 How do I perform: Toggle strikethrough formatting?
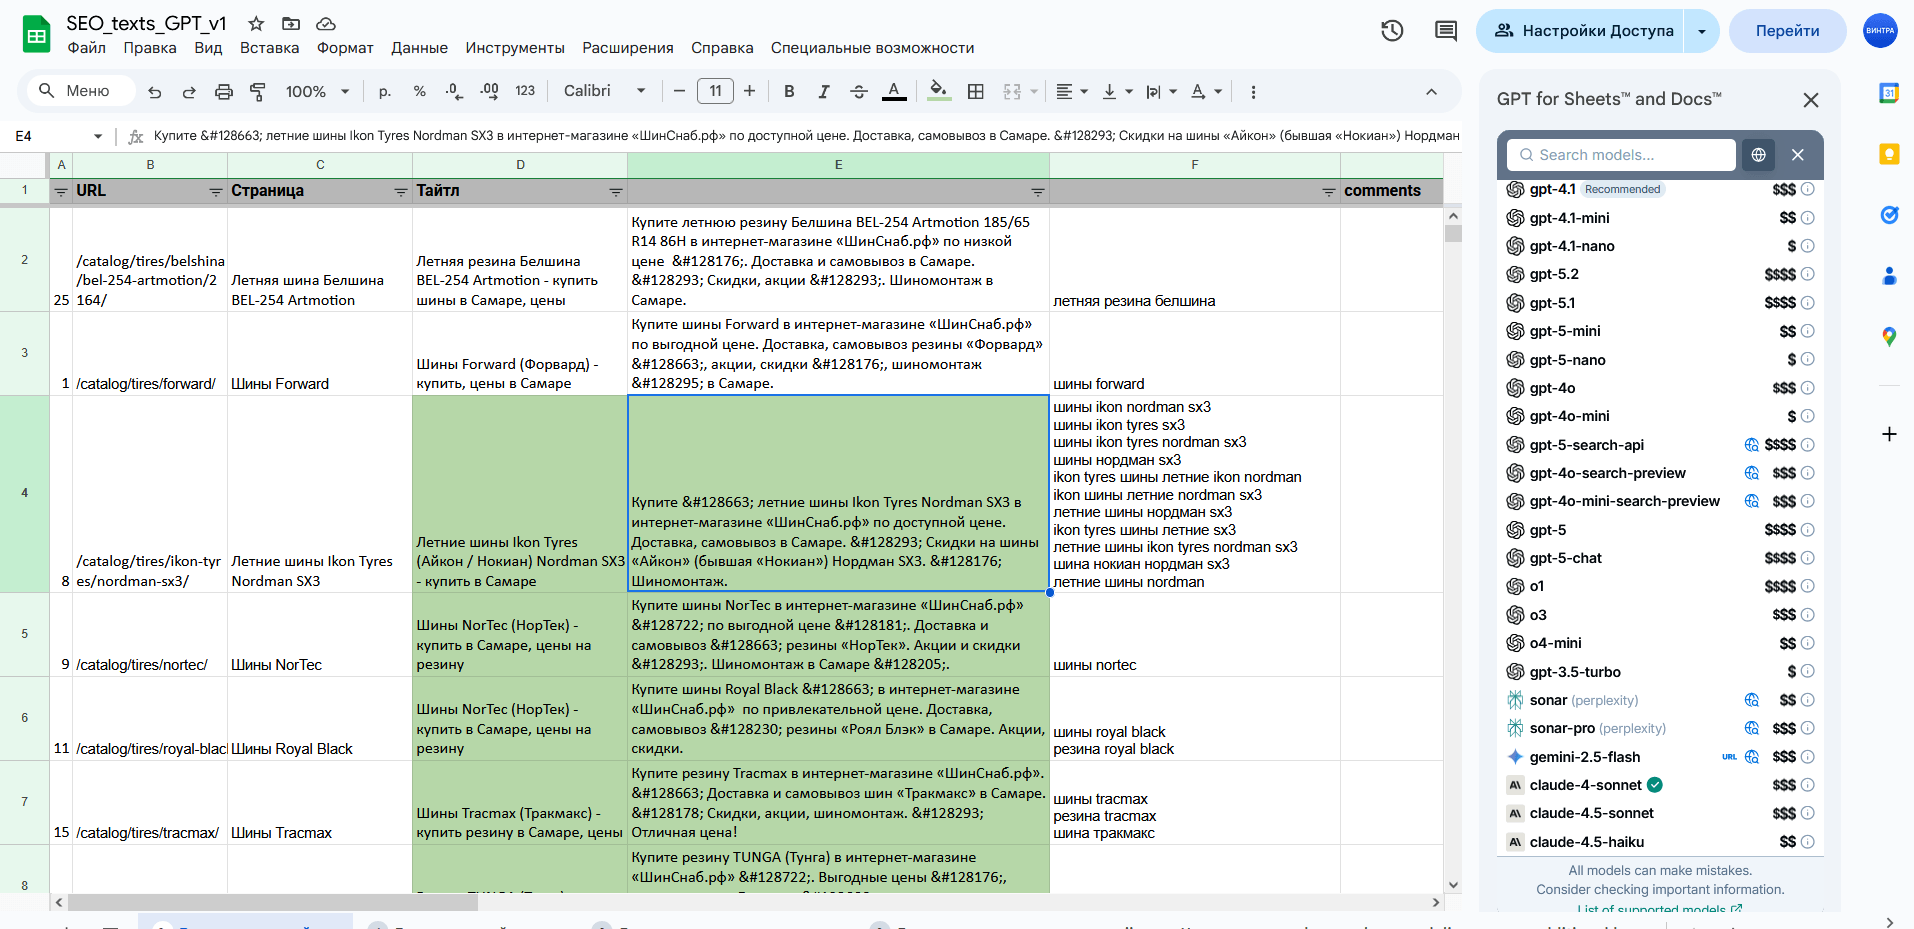tap(858, 92)
